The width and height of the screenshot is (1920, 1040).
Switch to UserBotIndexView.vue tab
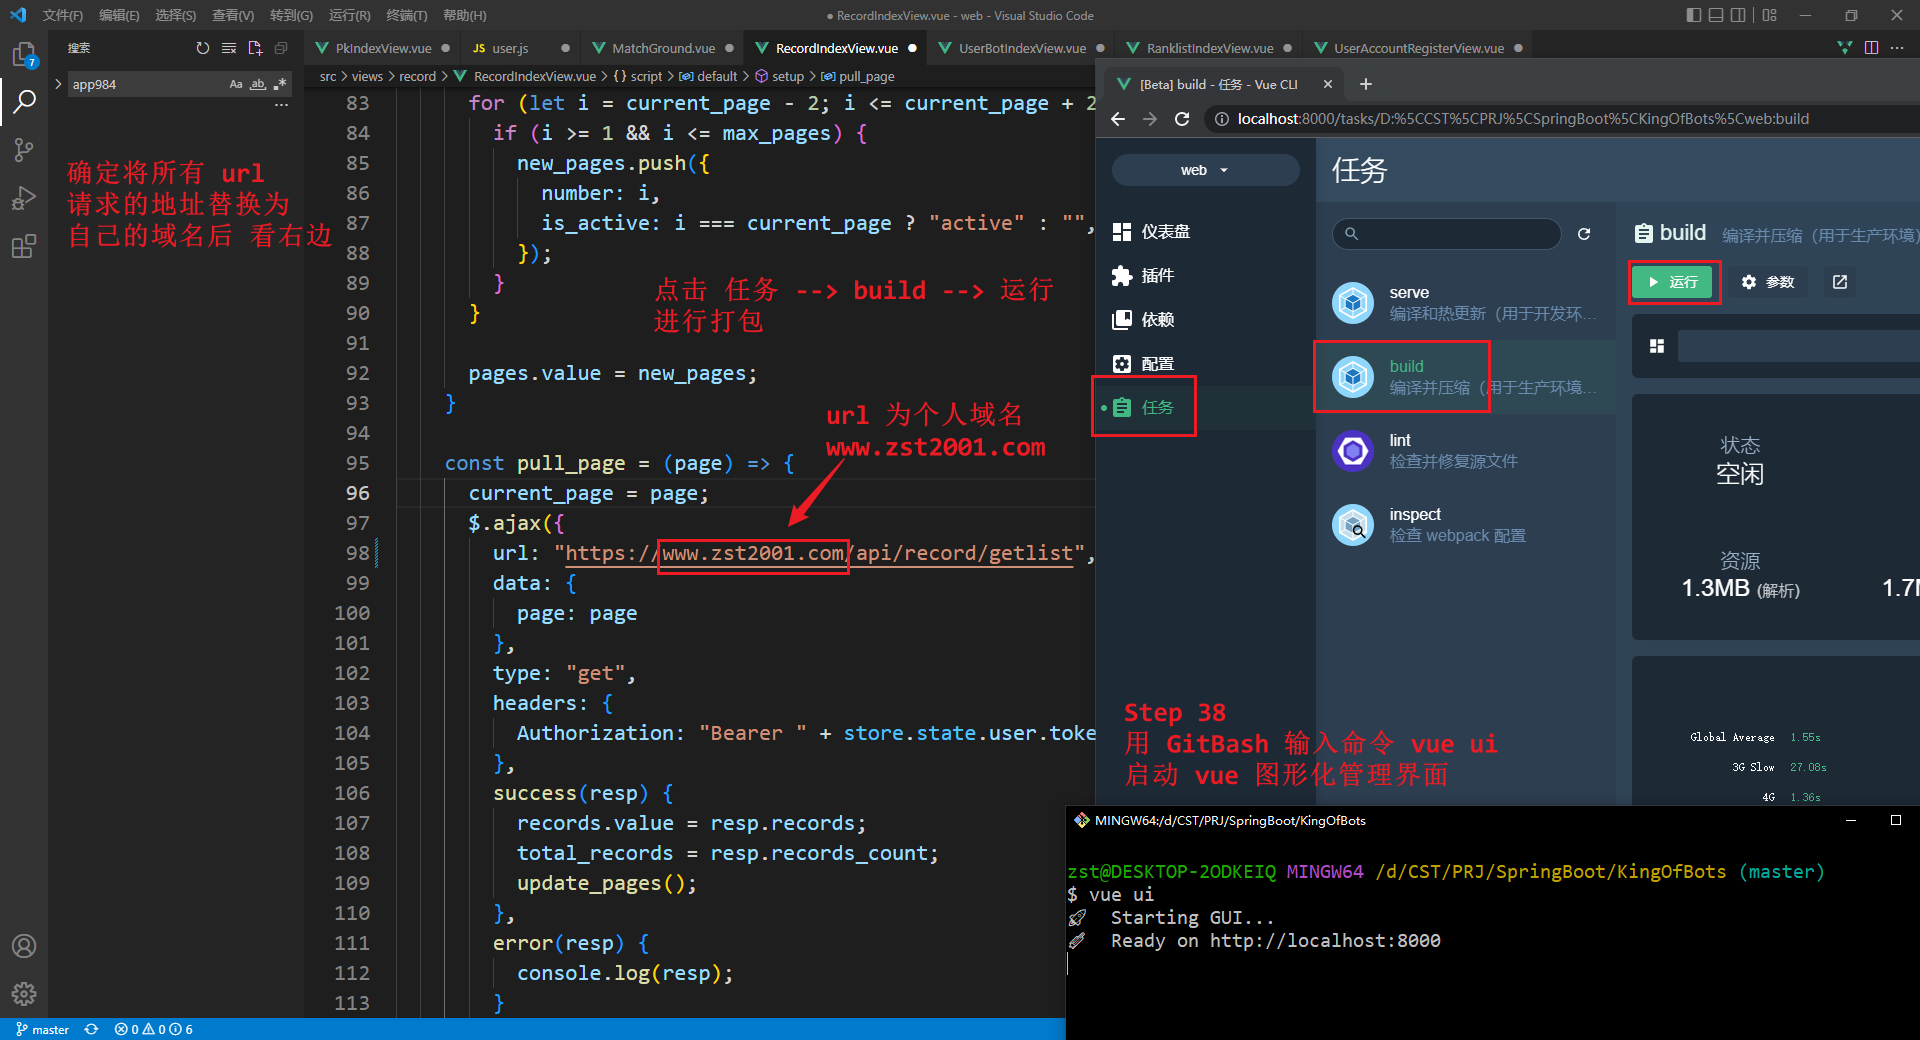coord(1022,48)
